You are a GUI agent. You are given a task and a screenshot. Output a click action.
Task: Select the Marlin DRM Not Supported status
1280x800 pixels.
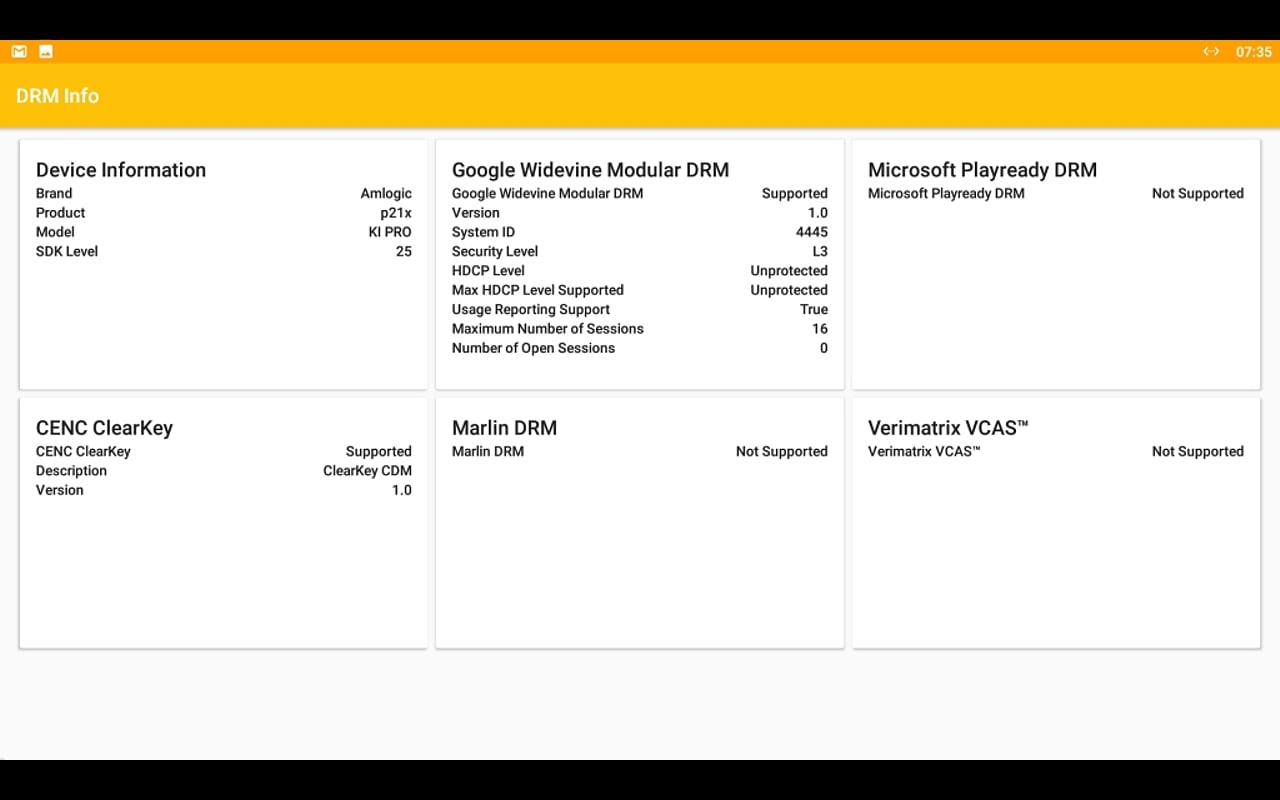(782, 451)
